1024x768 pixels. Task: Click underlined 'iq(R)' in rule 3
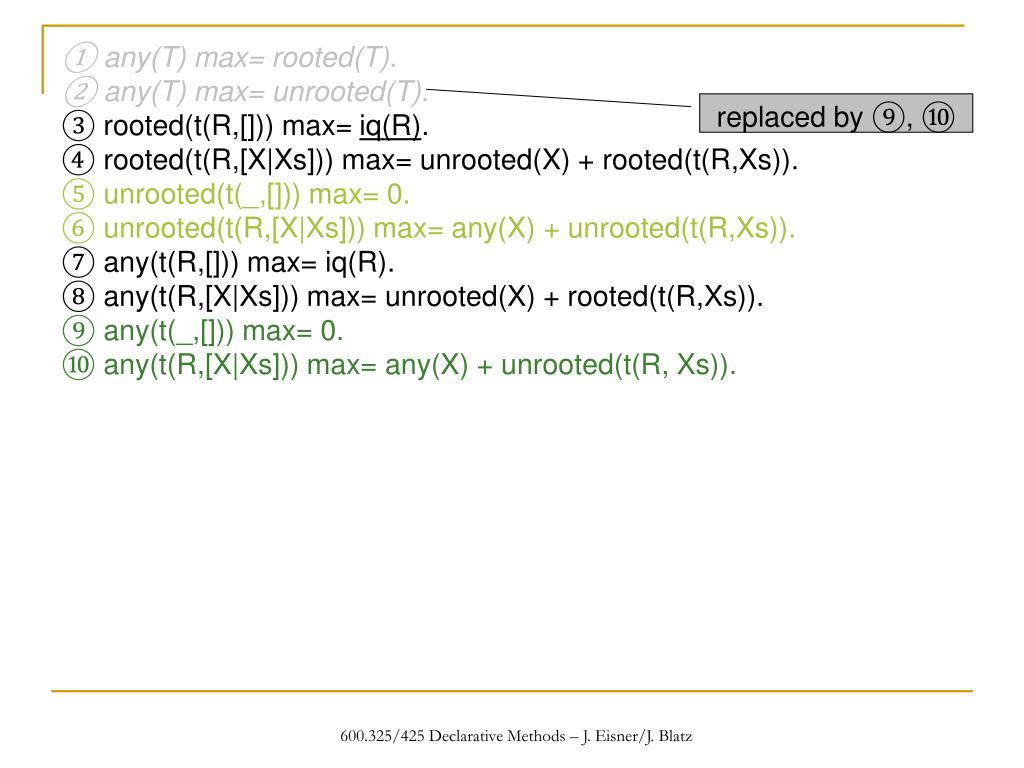tap(390, 125)
